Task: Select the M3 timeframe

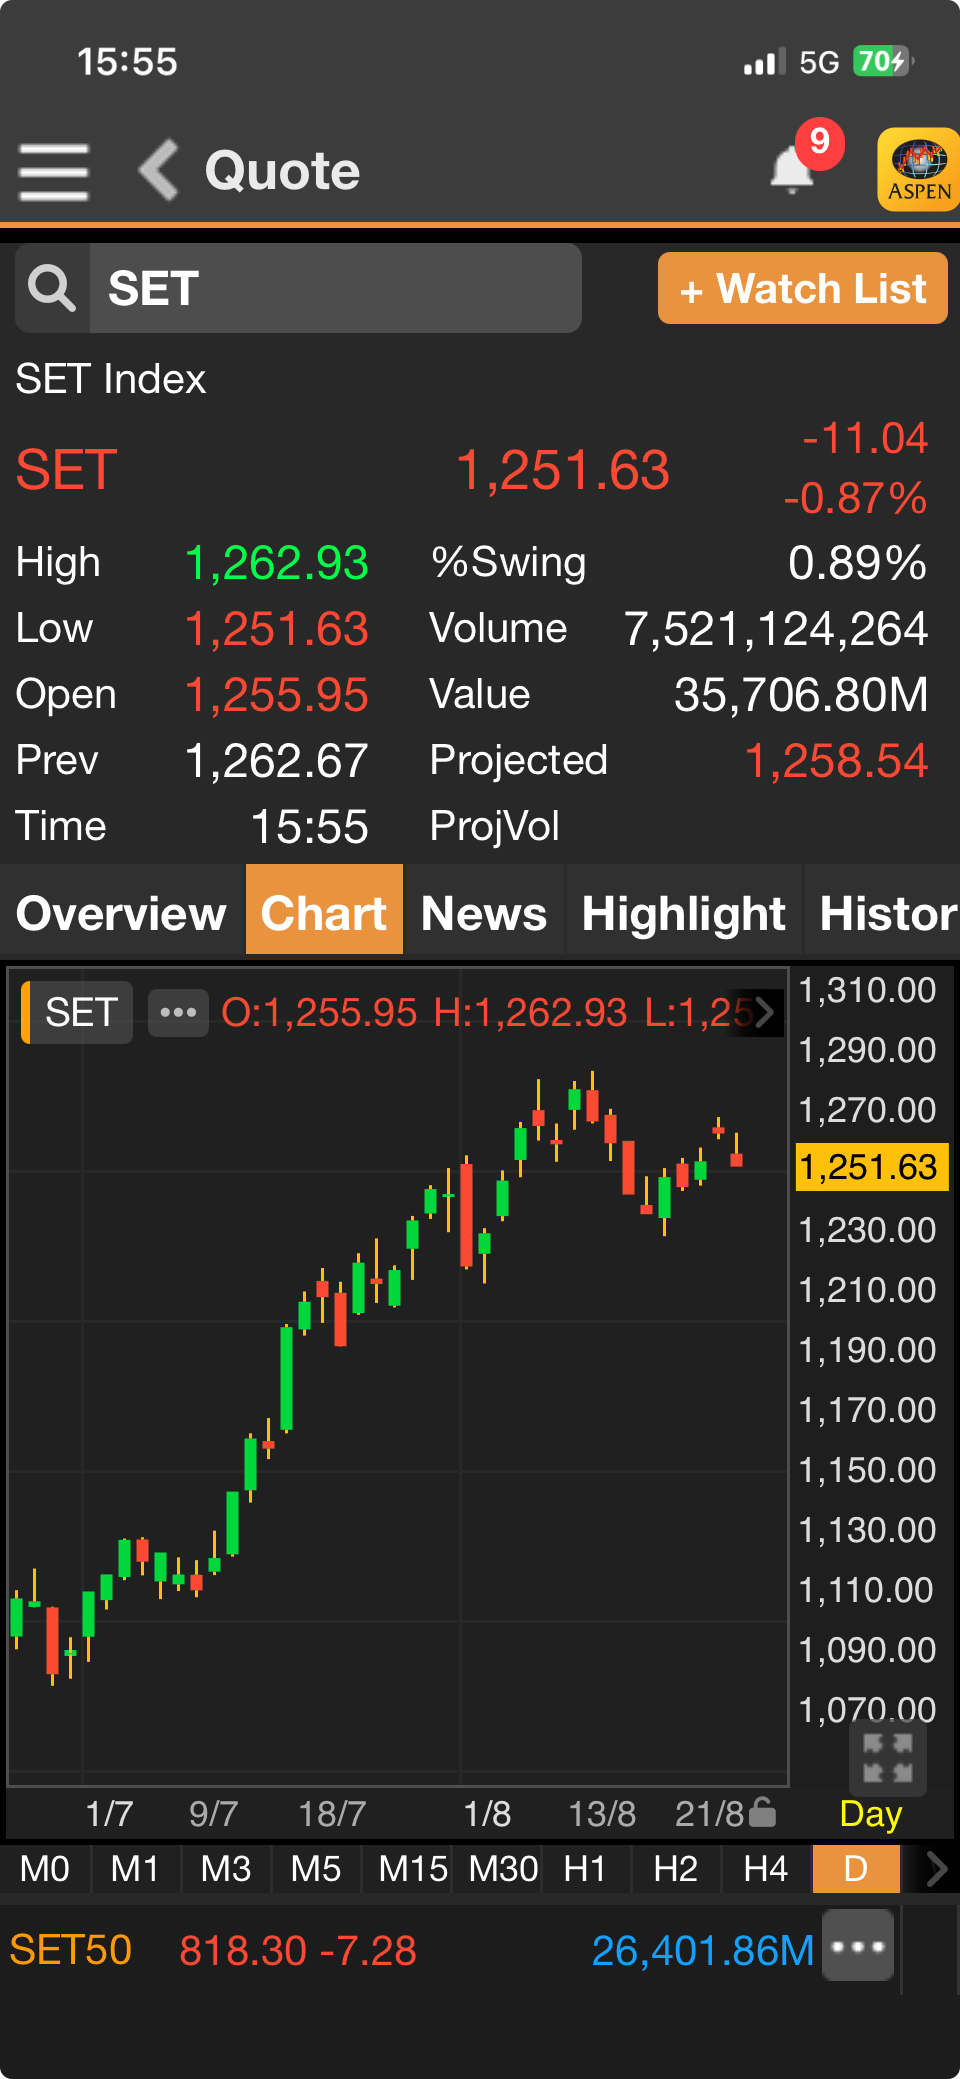Action: click(x=225, y=1868)
